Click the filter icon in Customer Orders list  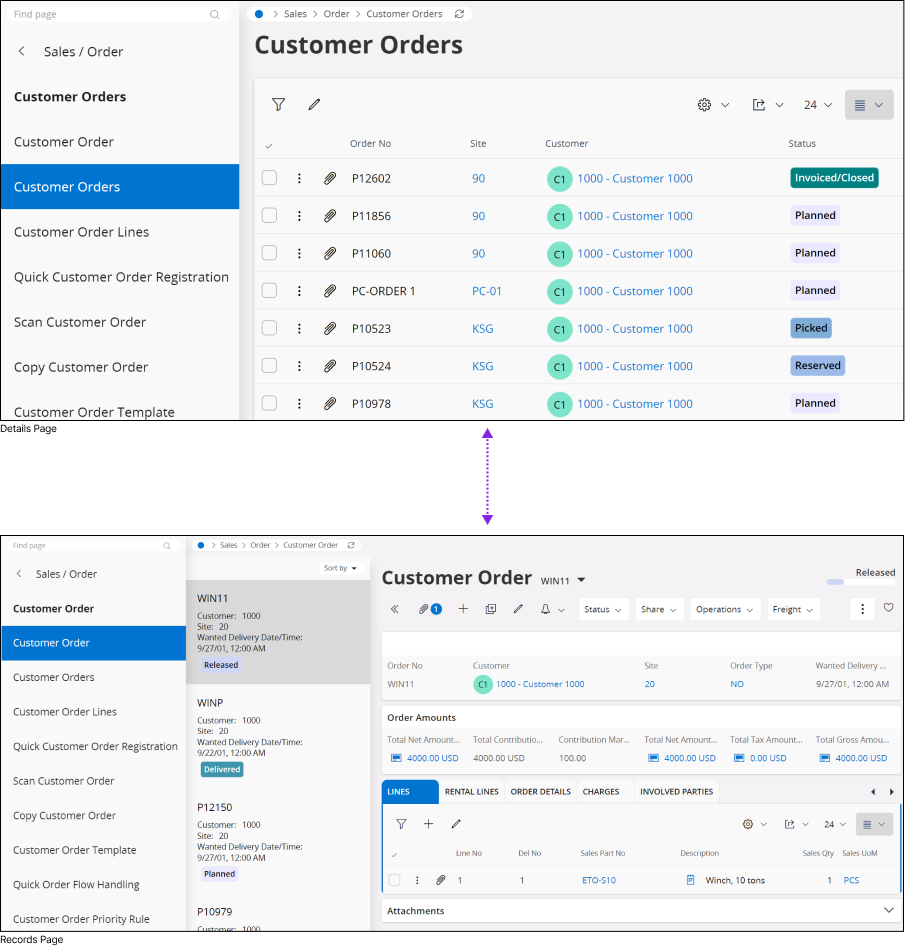[279, 104]
